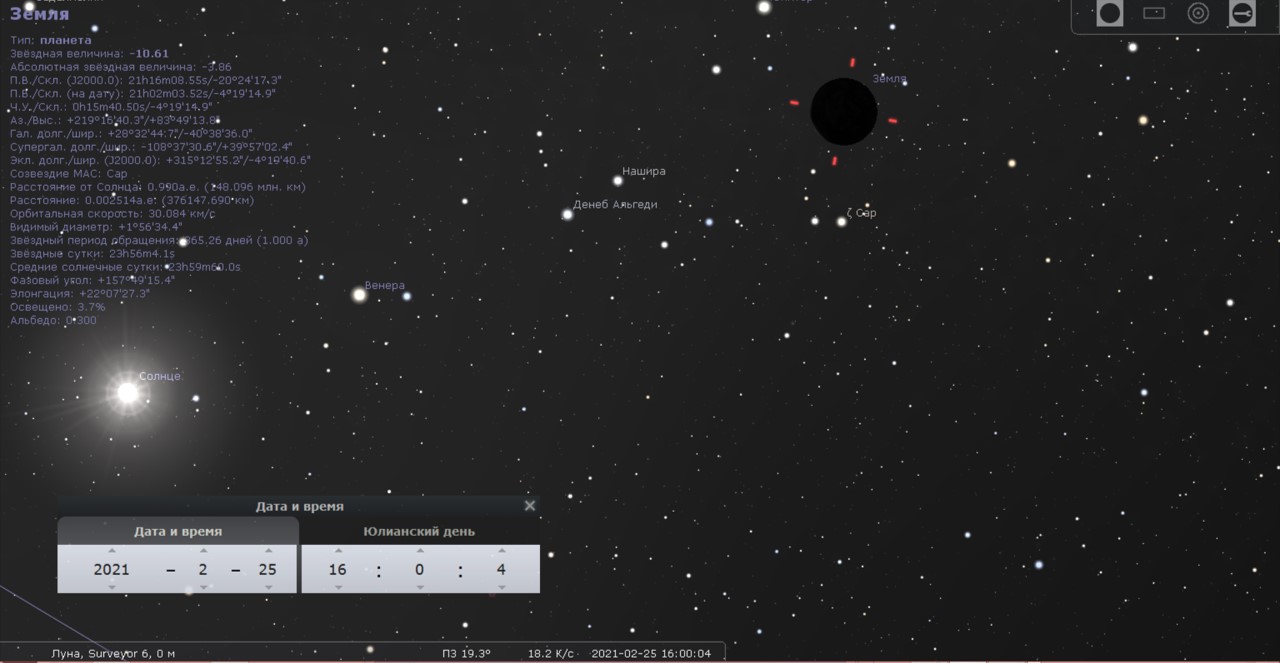1280x663 pixels.
Task: Click the status bar date 2021-02-25 16:00:04
Action: (x=651, y=654)
